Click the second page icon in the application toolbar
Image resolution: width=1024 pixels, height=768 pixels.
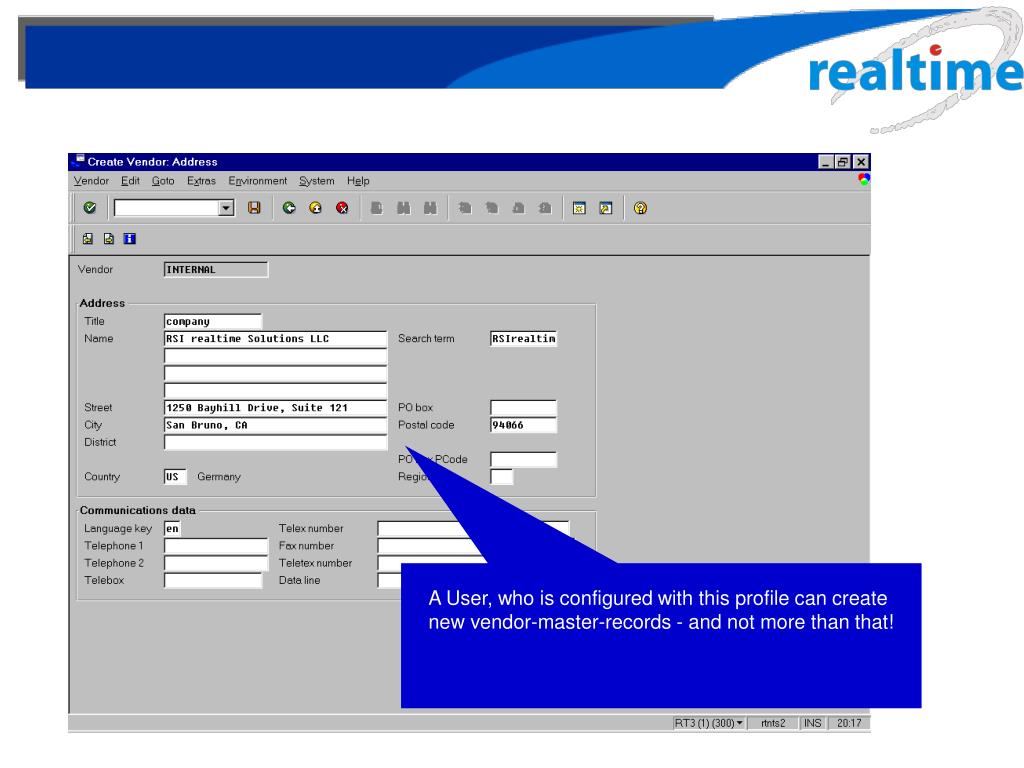pos(108,239)
